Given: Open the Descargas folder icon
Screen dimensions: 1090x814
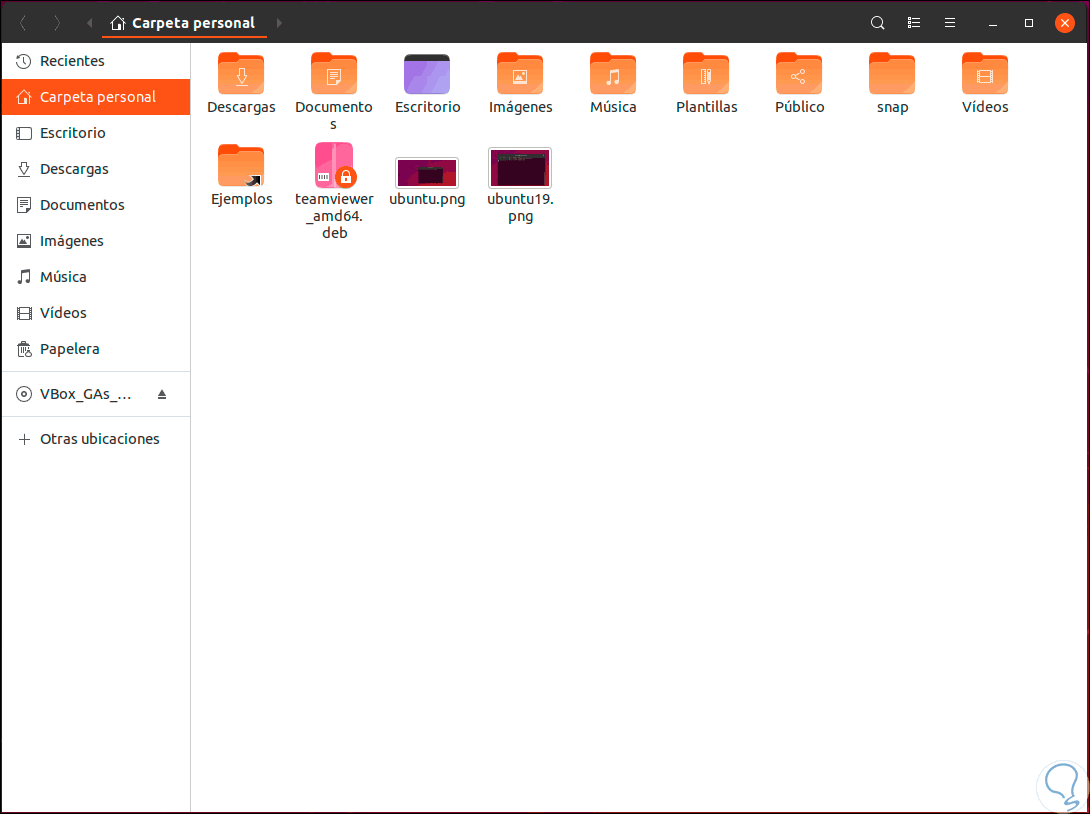Looking at the screenshot, I should click(x=241, y=74).
